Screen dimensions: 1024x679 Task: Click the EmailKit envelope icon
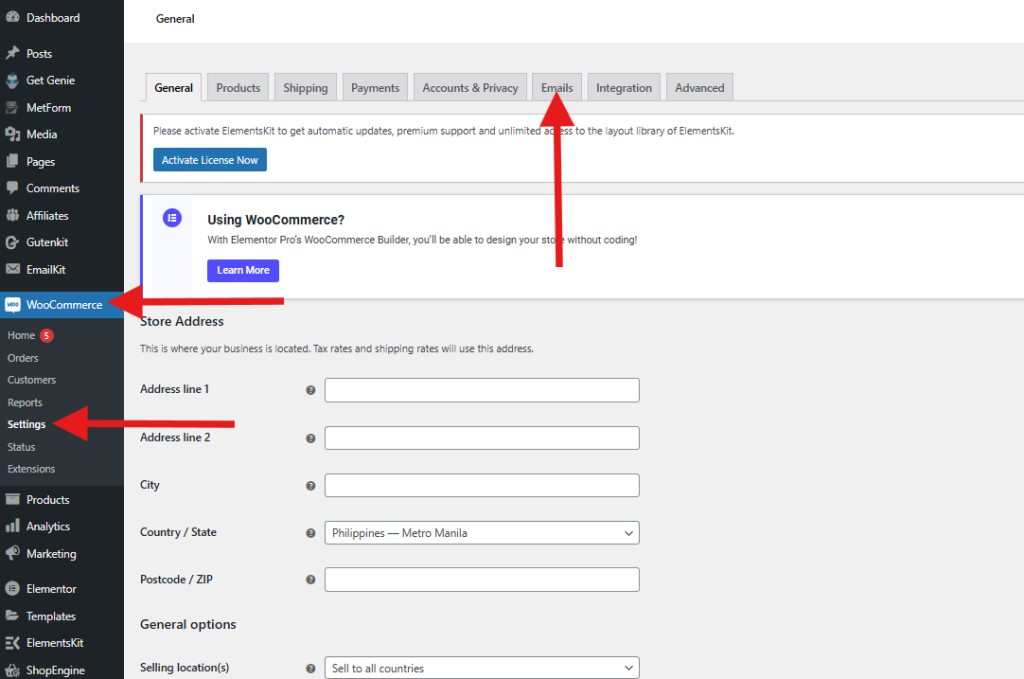point(12,269)
